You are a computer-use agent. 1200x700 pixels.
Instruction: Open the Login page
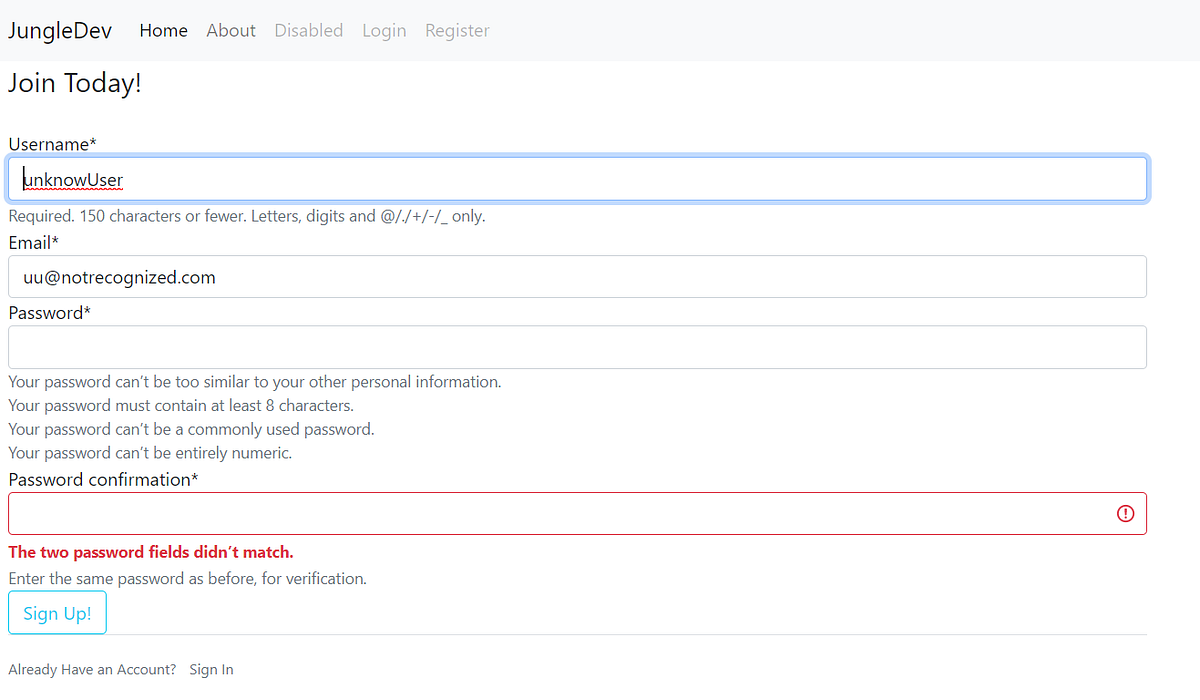coord(384,30)
